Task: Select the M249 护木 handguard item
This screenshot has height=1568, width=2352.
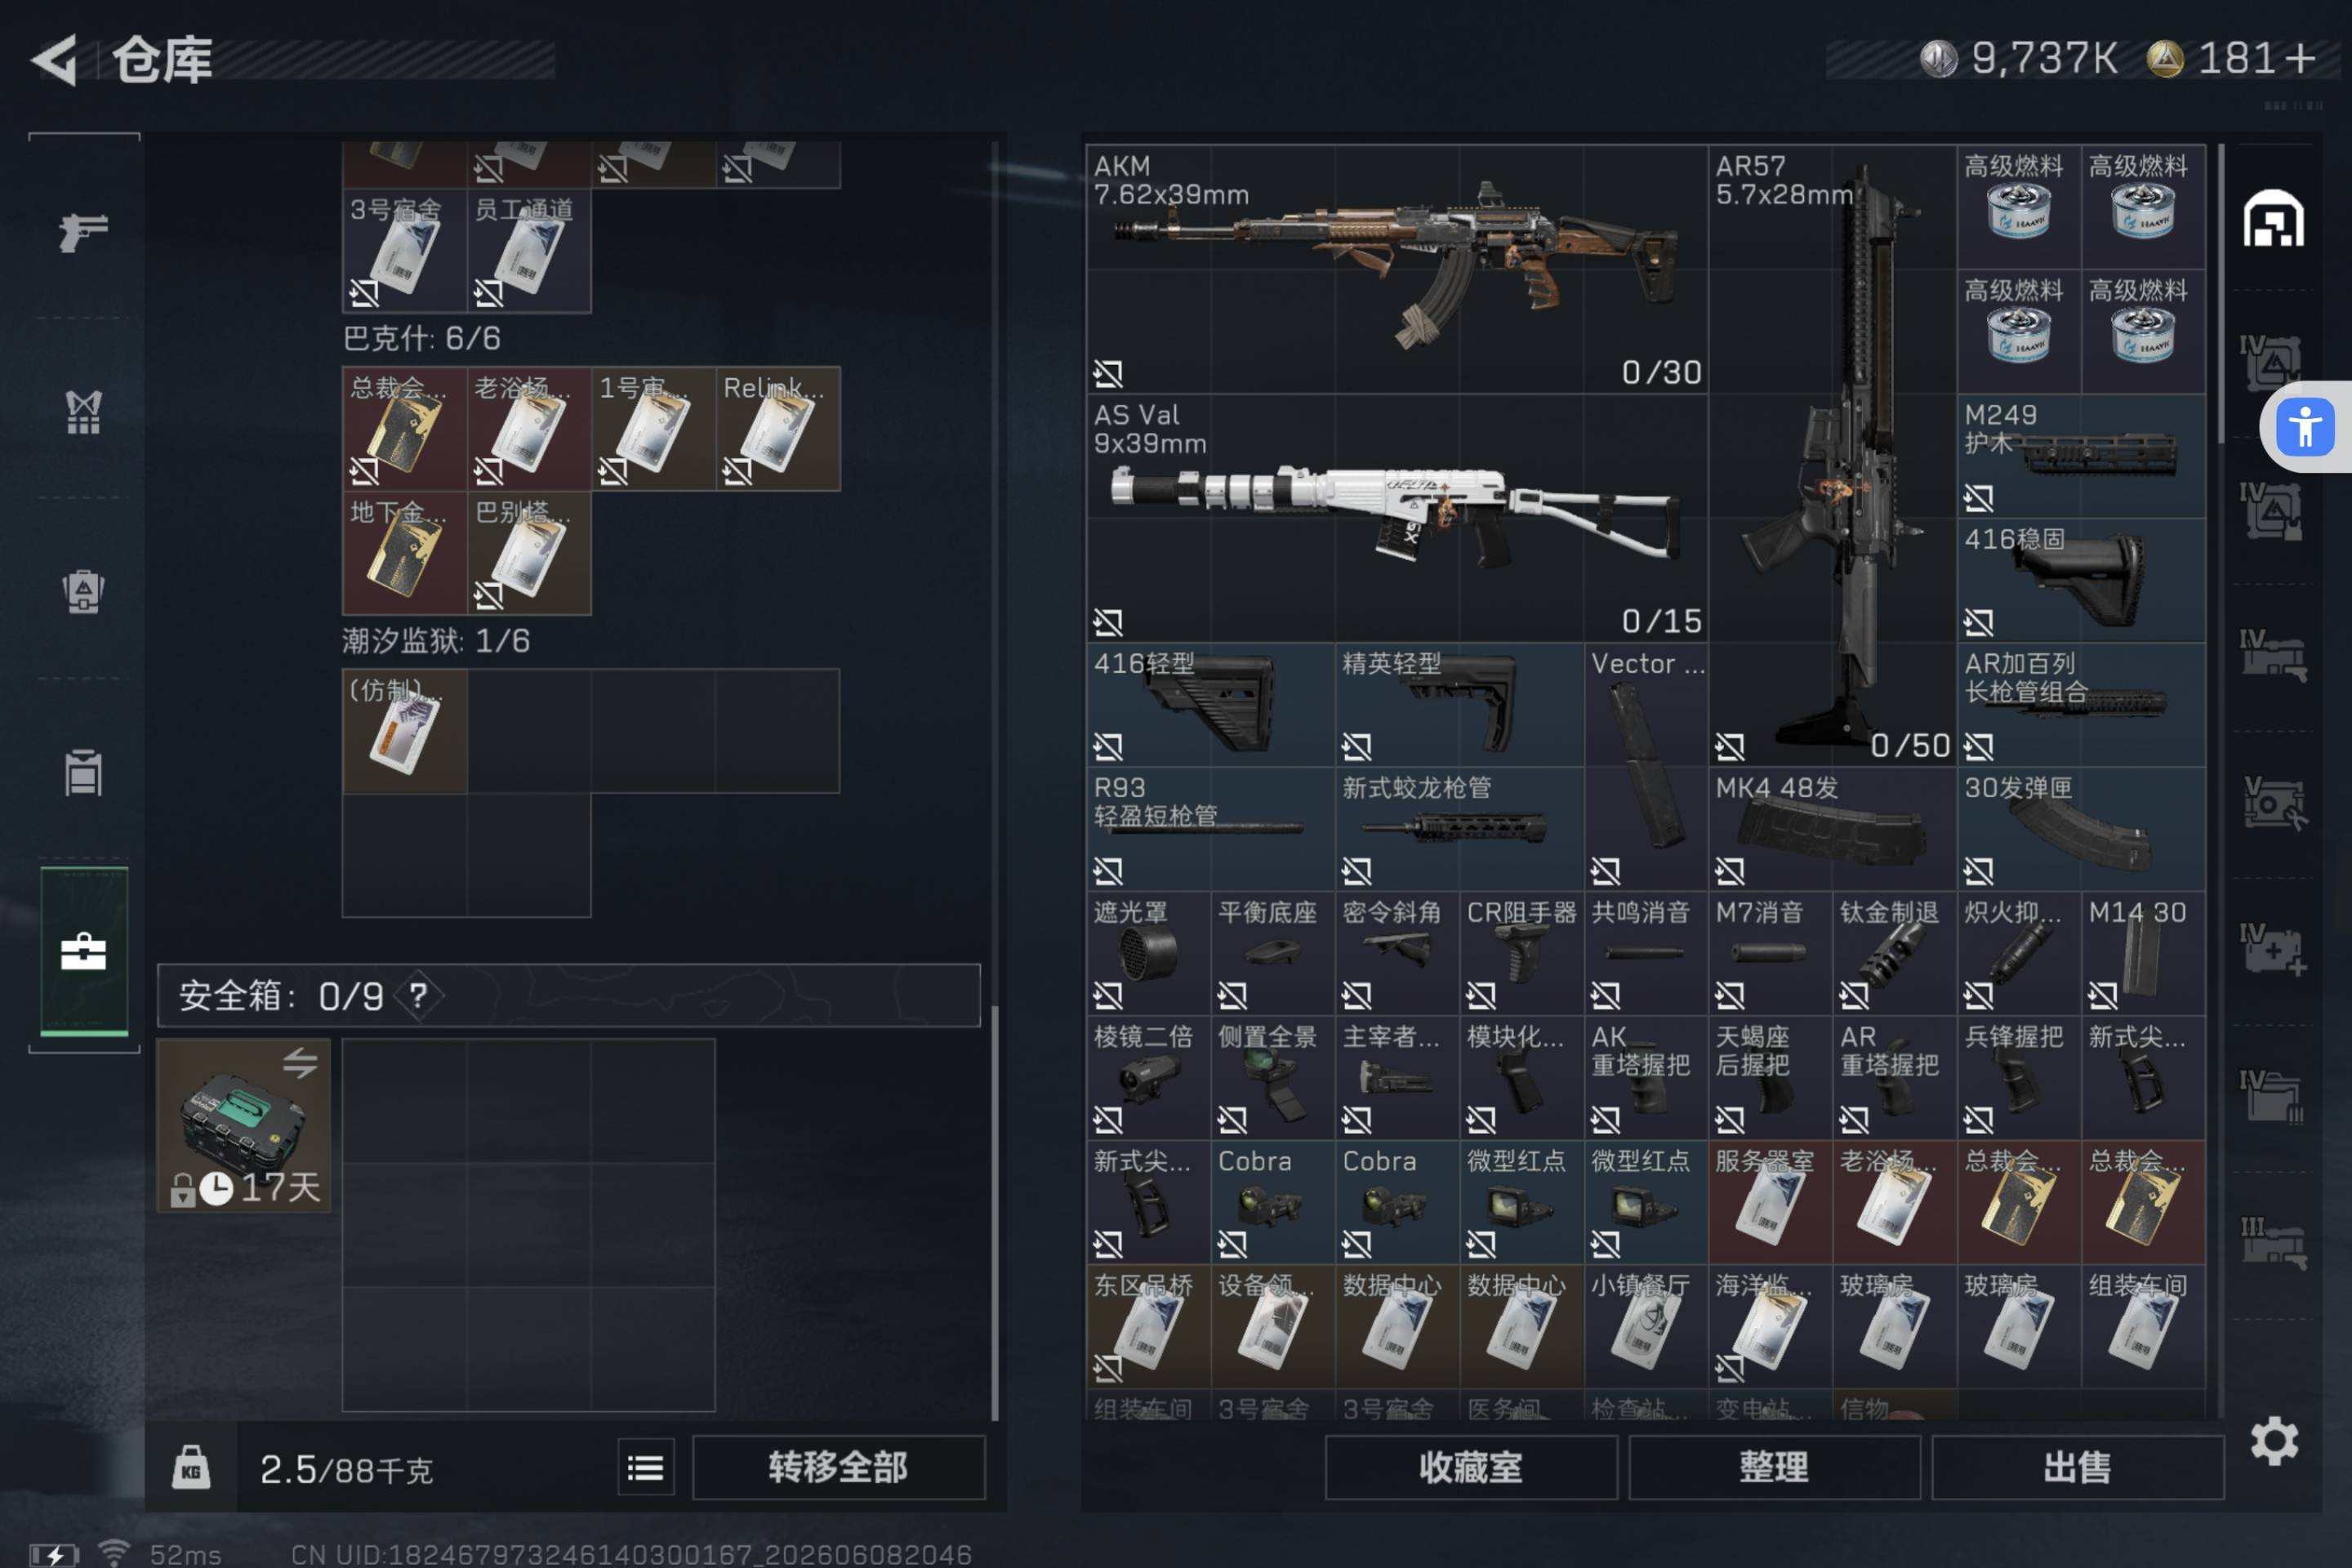Action: point(2081,456)
